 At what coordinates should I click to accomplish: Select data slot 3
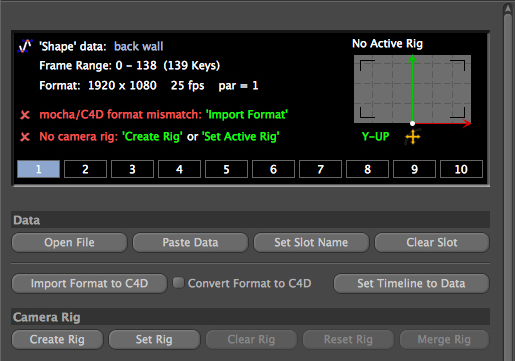132,169
